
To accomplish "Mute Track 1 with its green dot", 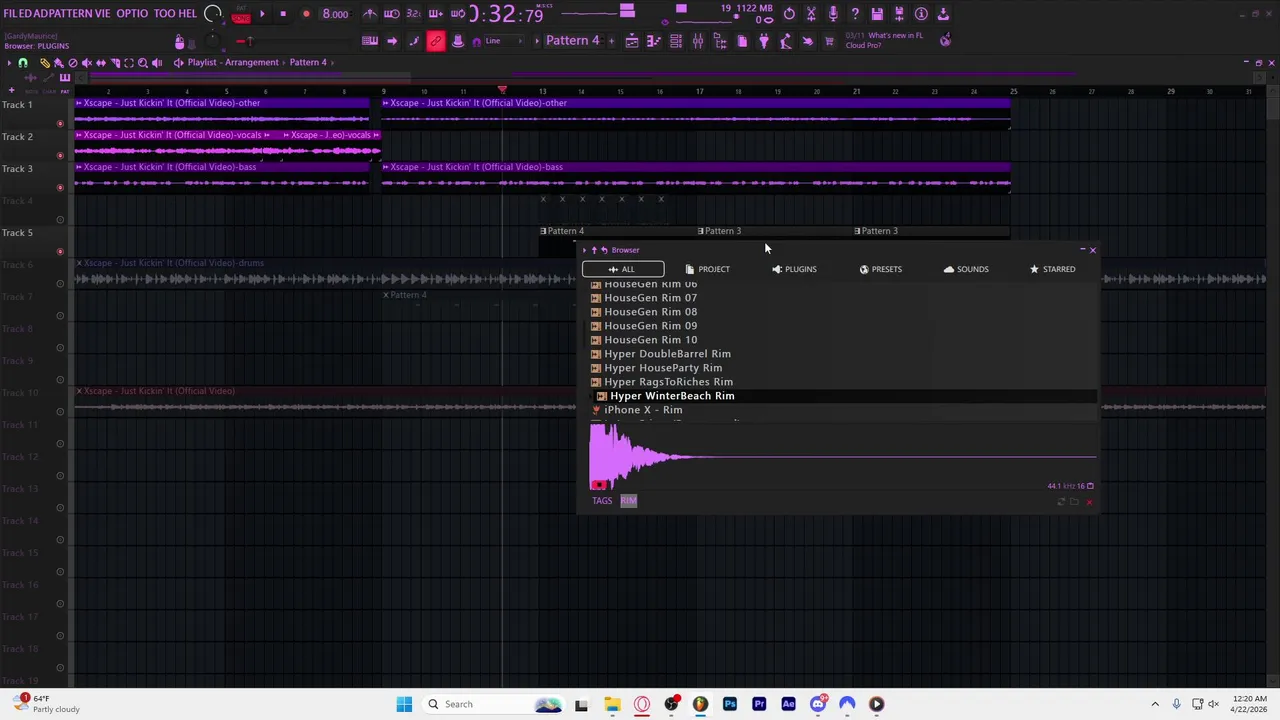I will point(60,124).
